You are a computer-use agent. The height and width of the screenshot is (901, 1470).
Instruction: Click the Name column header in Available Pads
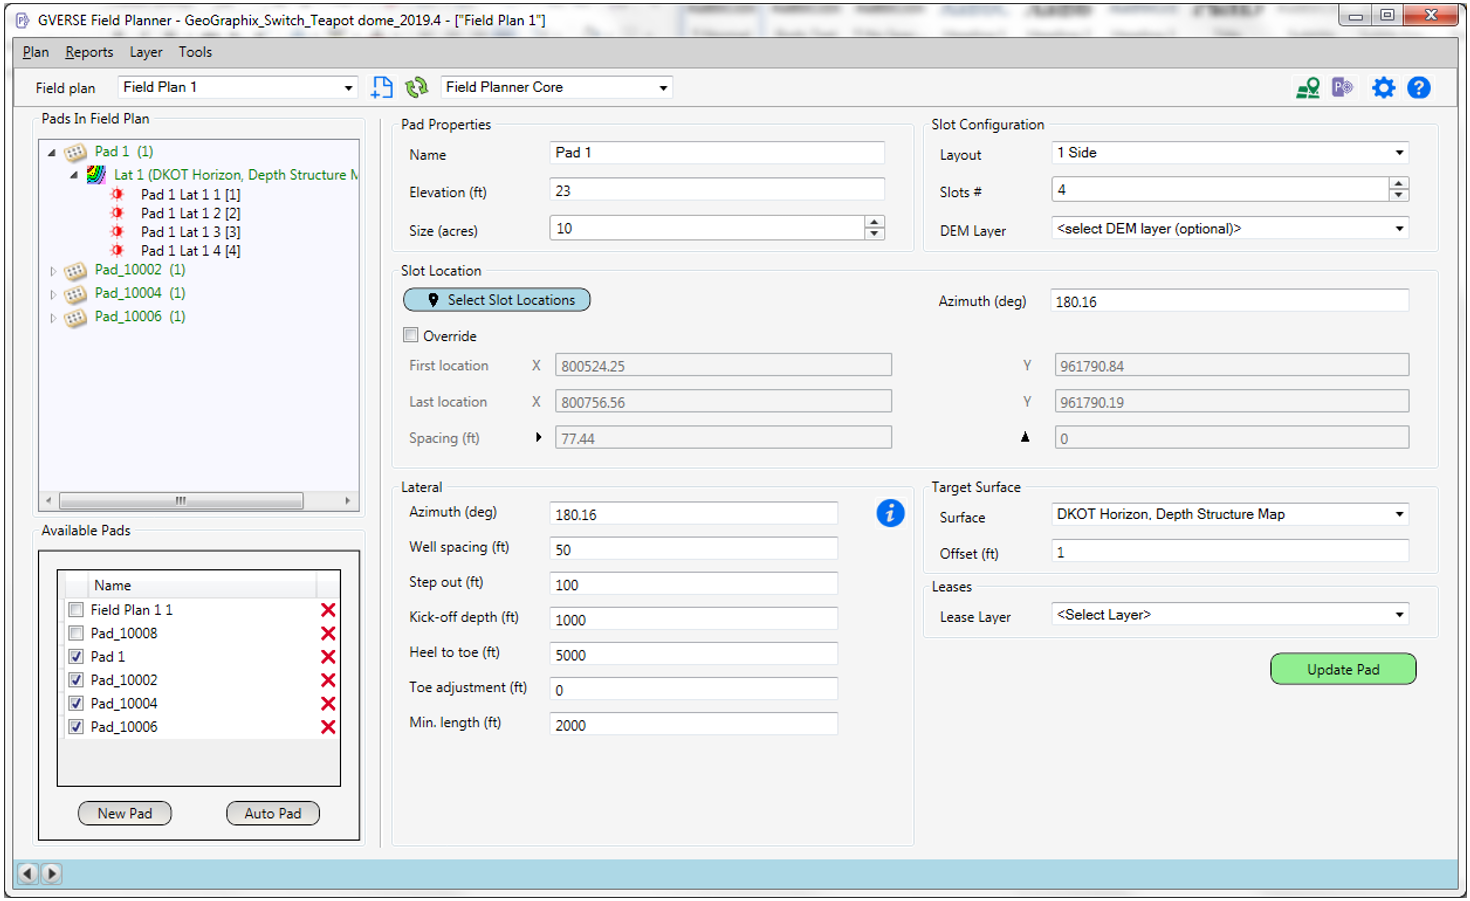201,585
